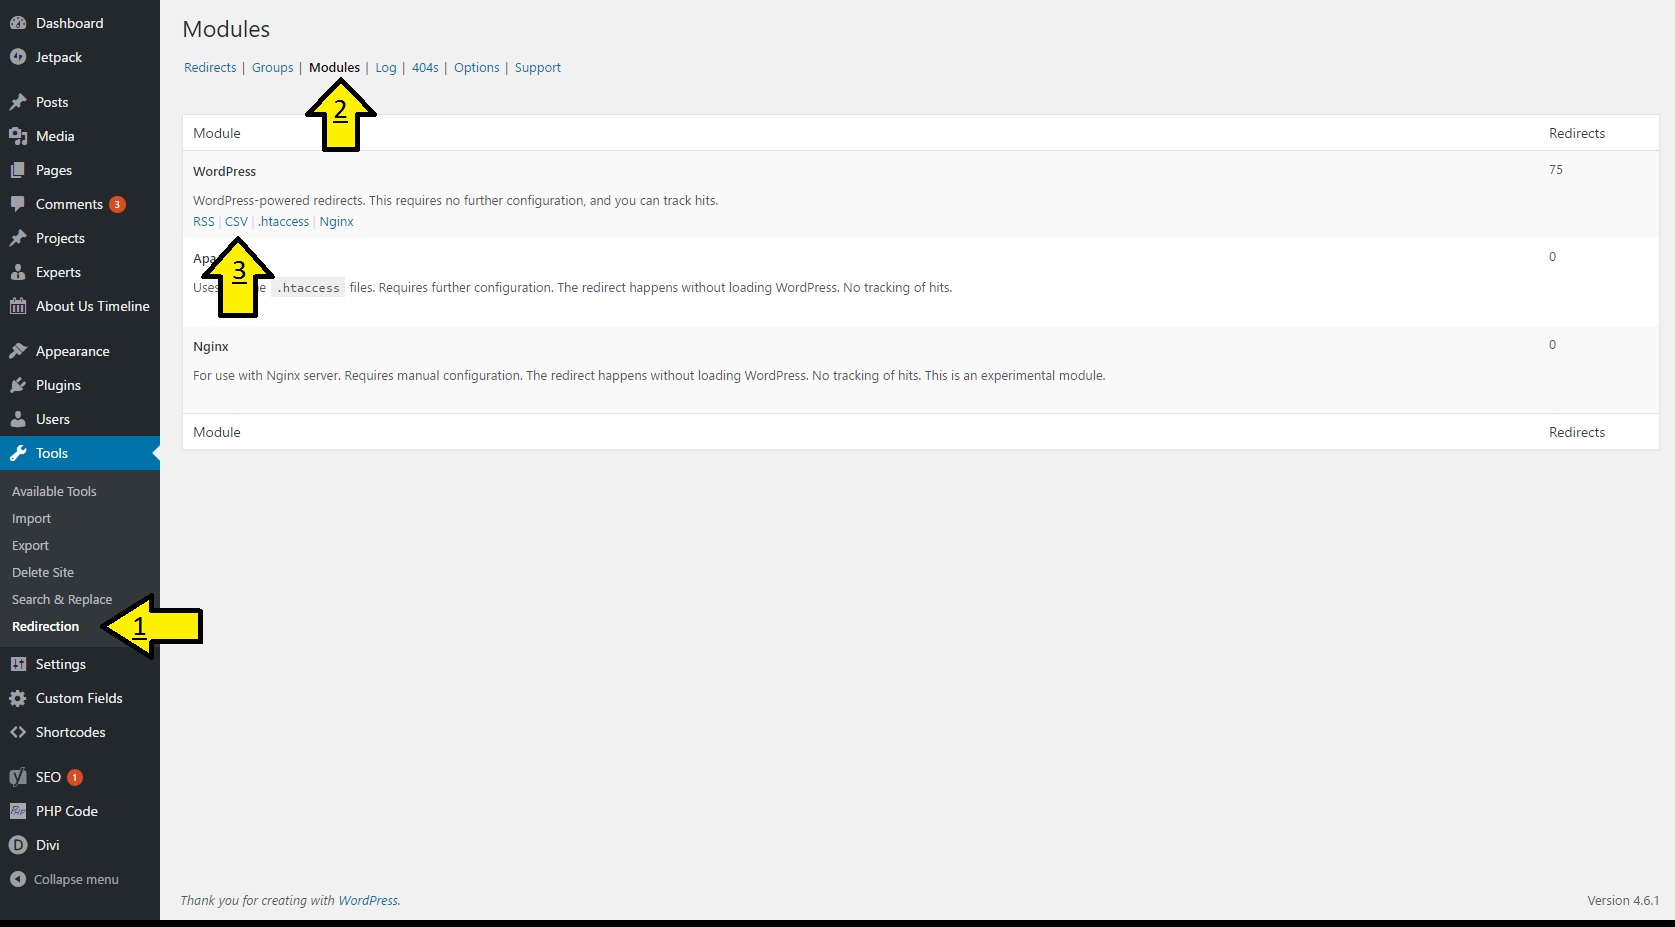
Task: Click the SEO notification badge
Action: coord(75,777)
